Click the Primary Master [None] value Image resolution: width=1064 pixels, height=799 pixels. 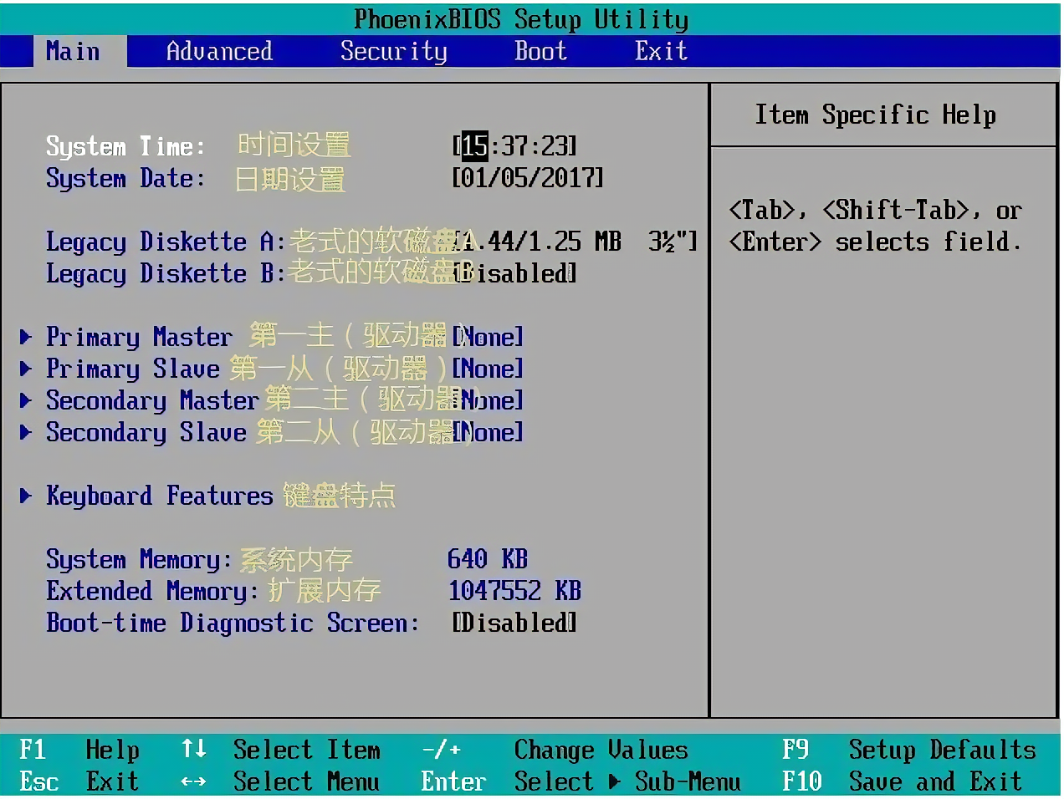click(488, 337)
